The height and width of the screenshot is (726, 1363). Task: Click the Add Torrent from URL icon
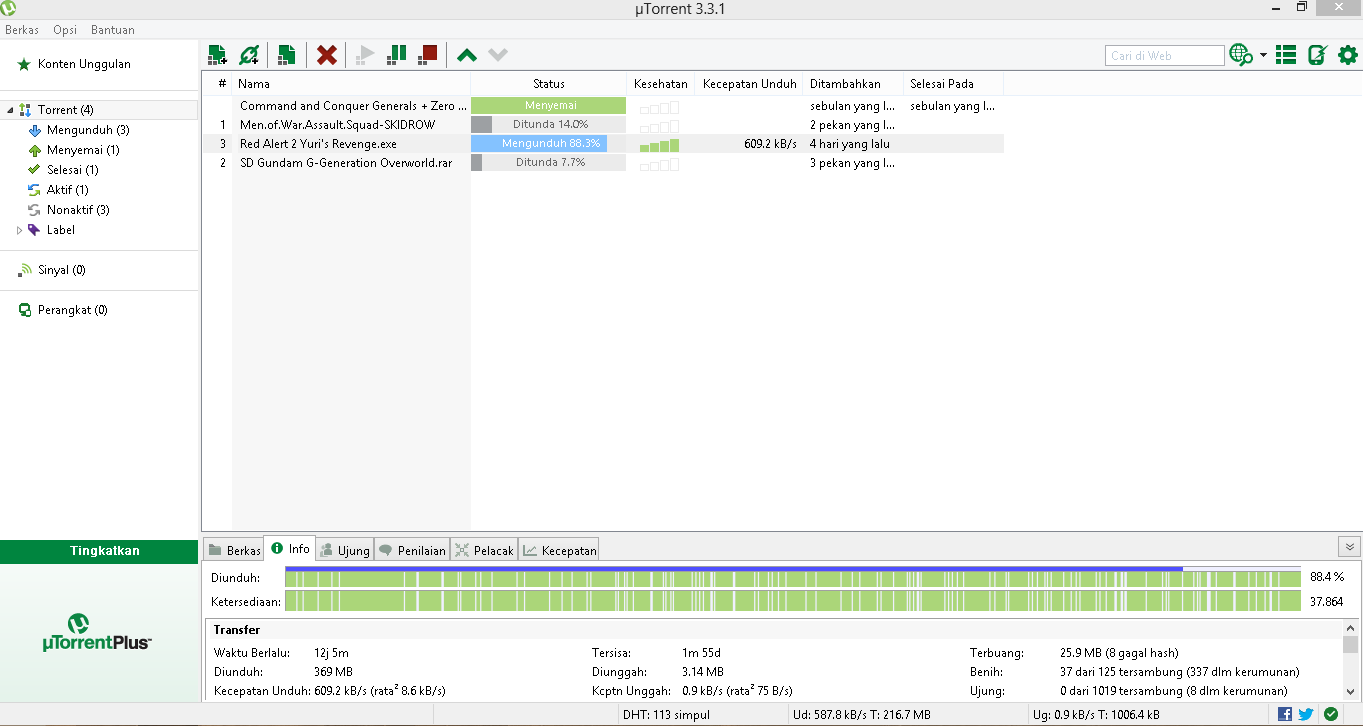(250, 55)
